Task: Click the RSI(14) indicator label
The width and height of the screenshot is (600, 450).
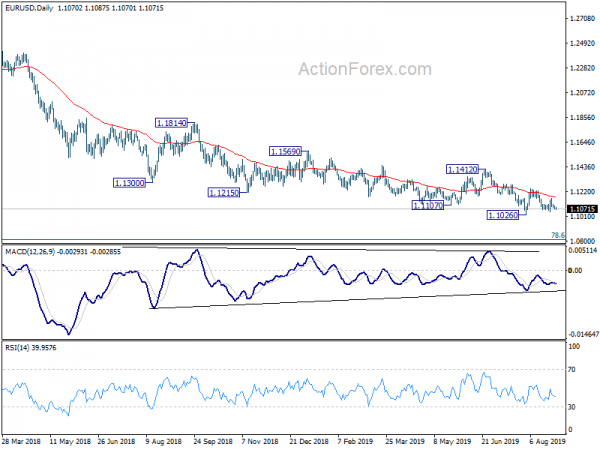Action: (18, 347)
